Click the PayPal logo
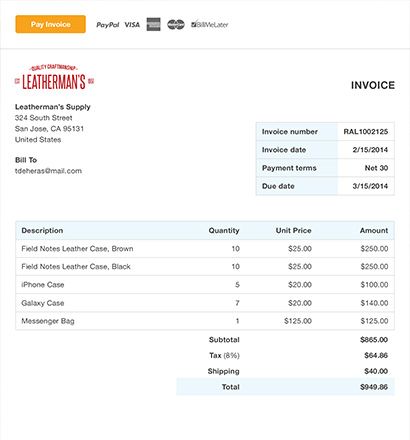Viewport: 410px width, 440px height. point(108,25)
